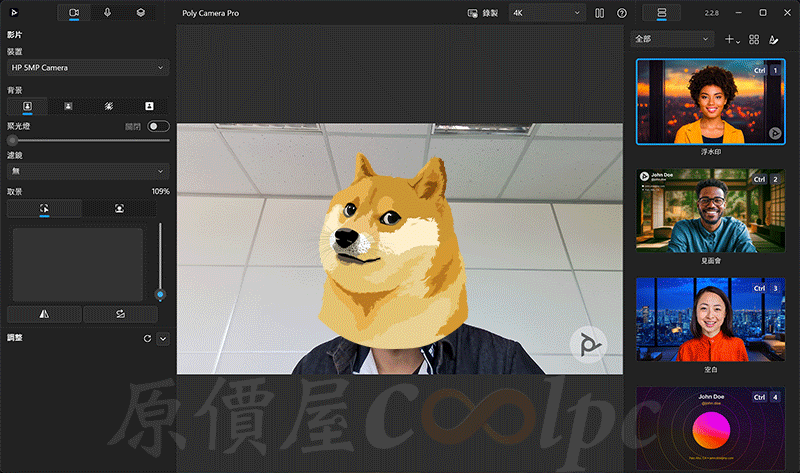Click the Ctrl 1 shortcut badge
Viewport: 800px width, 473px height.
[x=767, y=70]
